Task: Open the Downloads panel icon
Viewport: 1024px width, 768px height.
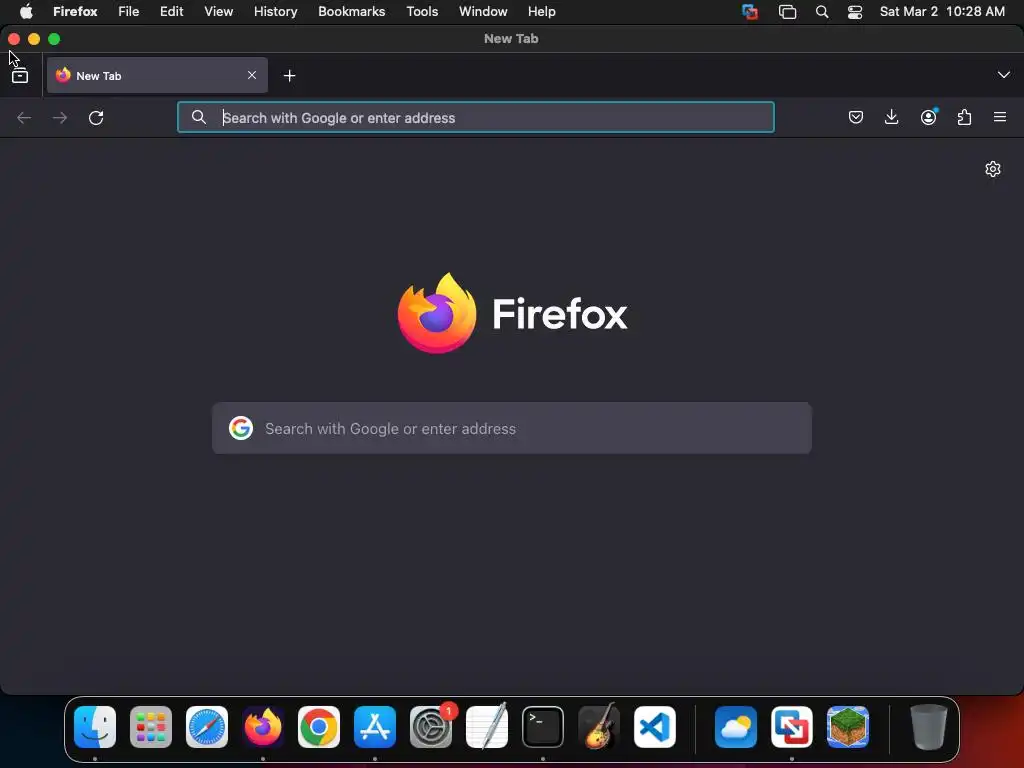Action: pyautogui.click(x=891, y=118)
